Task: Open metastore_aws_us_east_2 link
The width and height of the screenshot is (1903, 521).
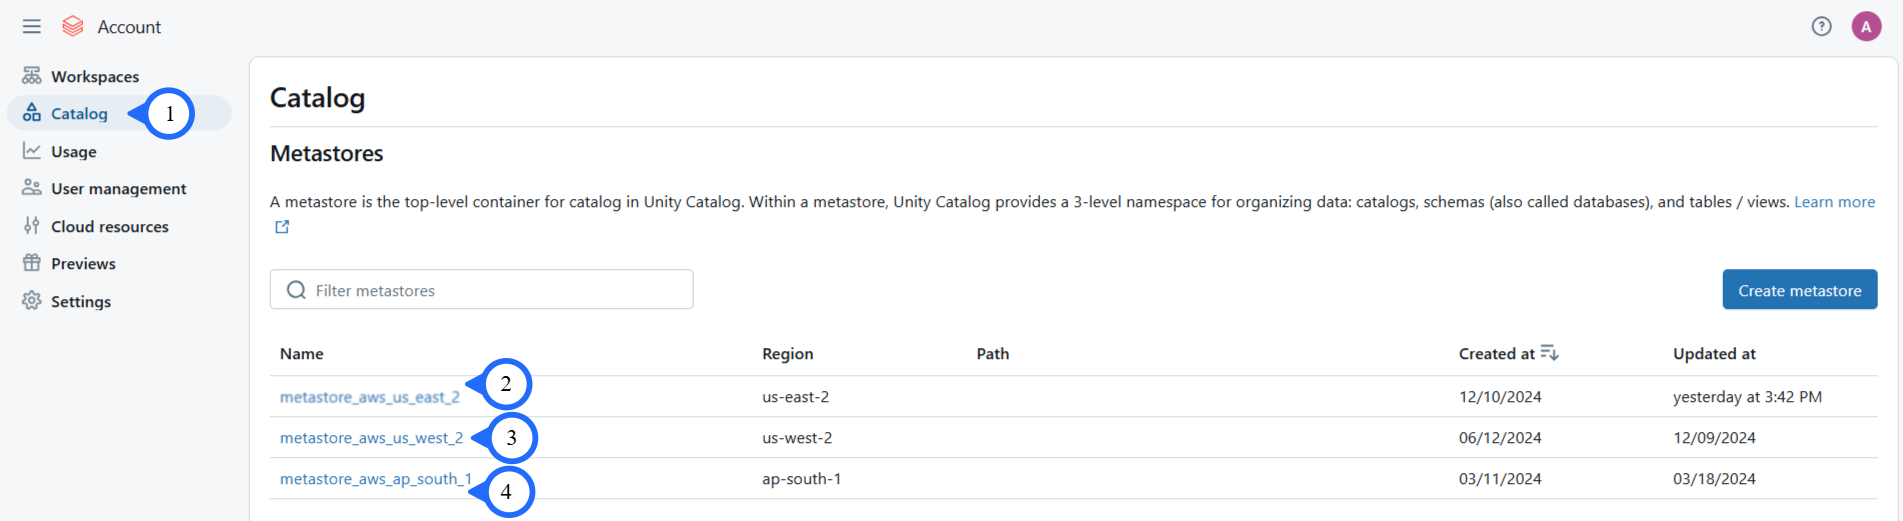Action: (369, 397)
